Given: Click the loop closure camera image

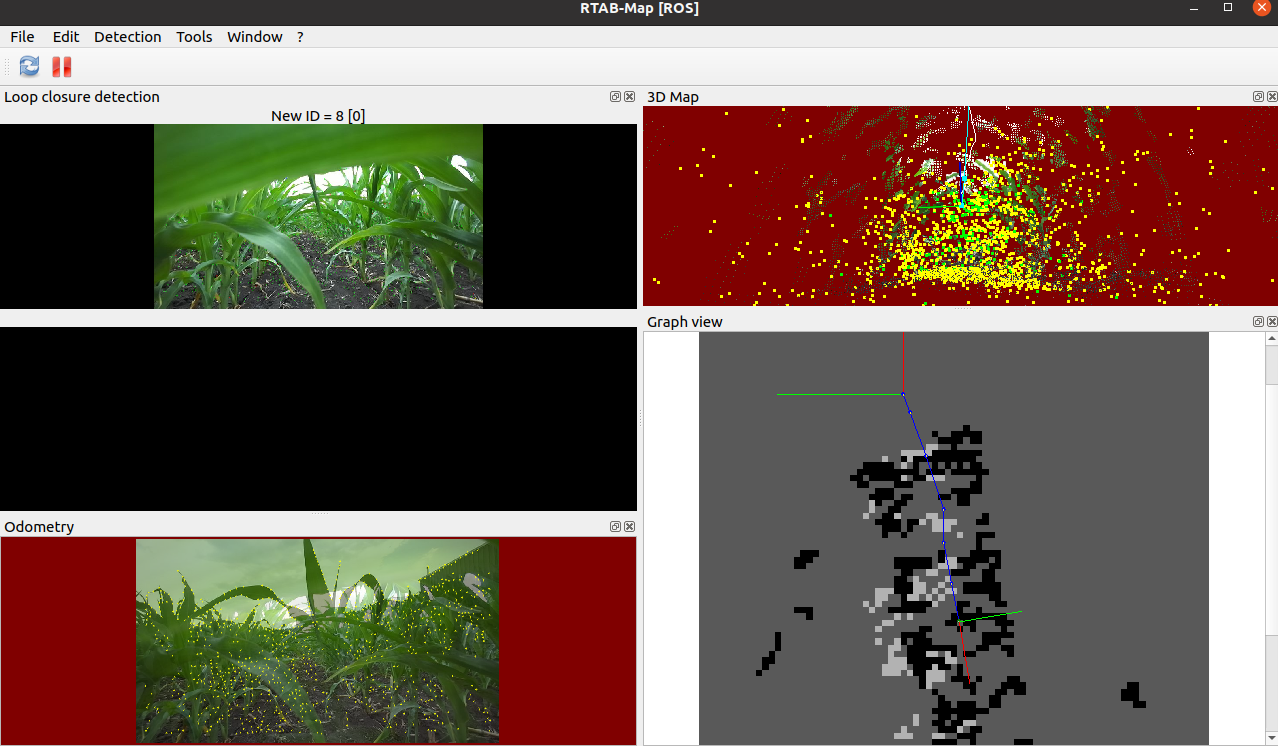Looking at the screenshot, I should click(x=318, y=216).
